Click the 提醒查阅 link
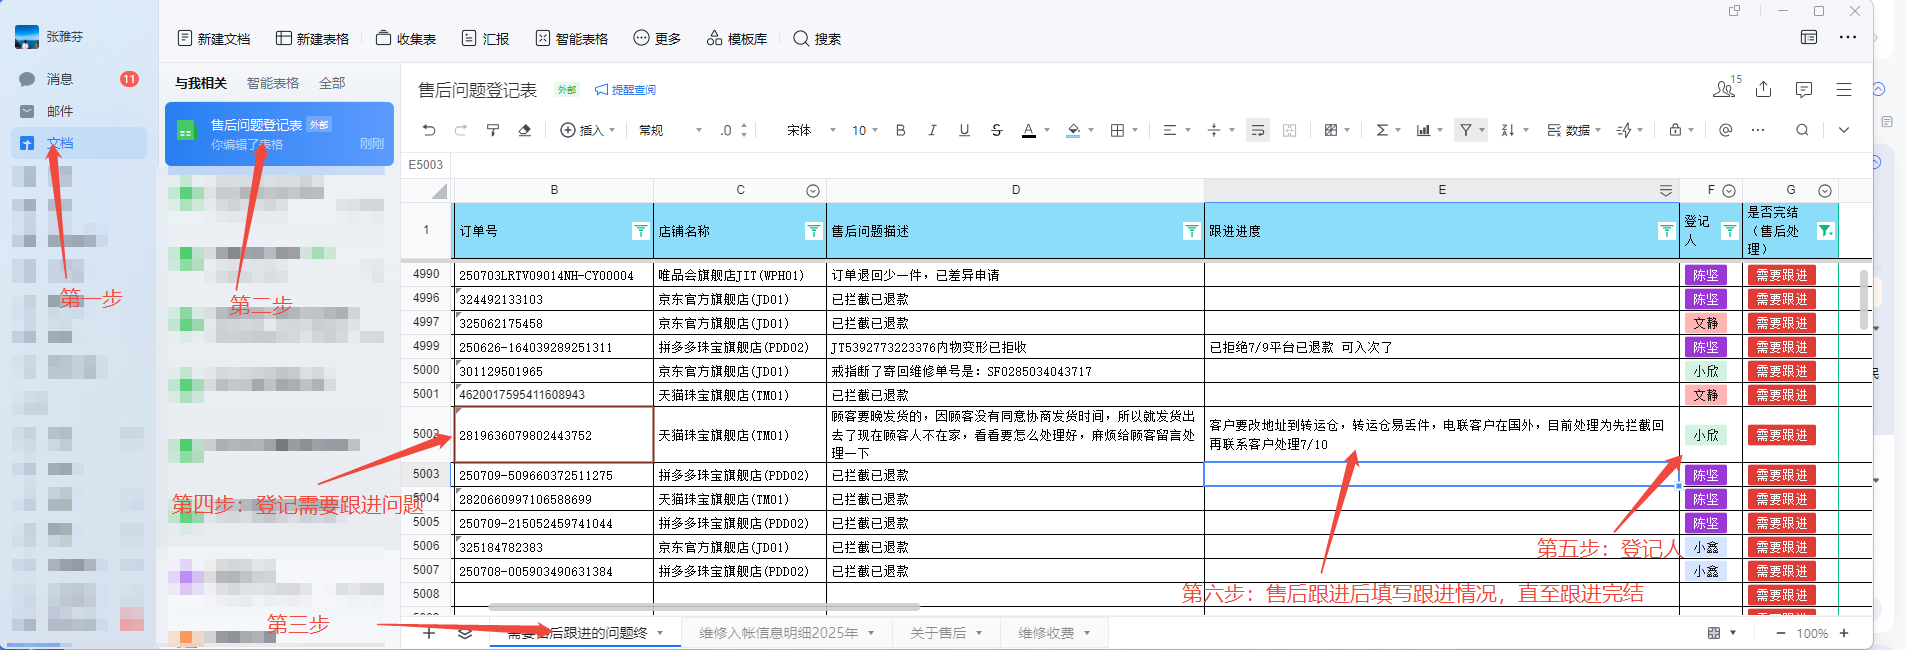 pyautogui.click(x=626, y=90)
